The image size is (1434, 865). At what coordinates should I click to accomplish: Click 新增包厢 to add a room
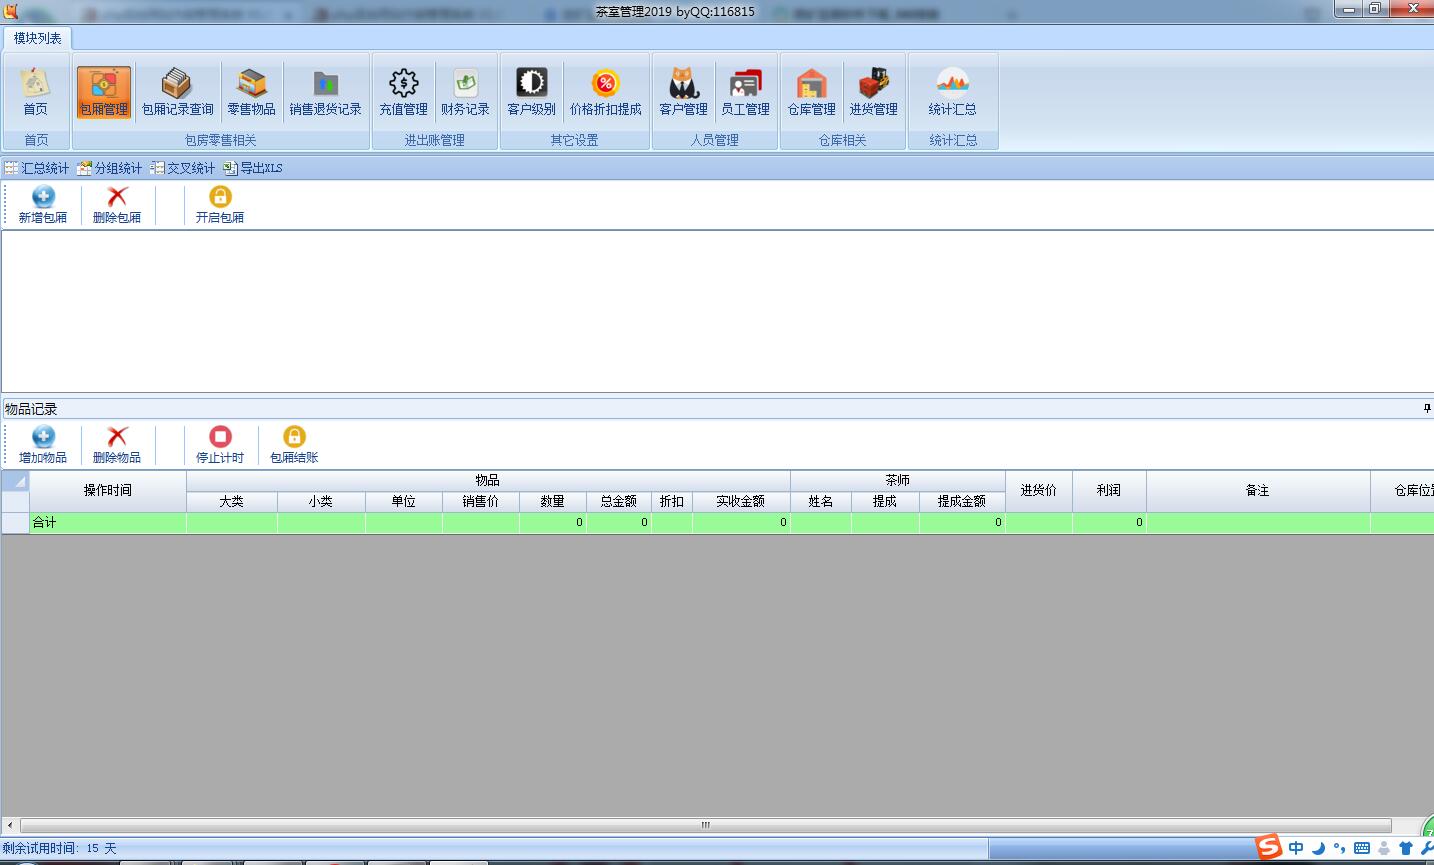point(43,204)
